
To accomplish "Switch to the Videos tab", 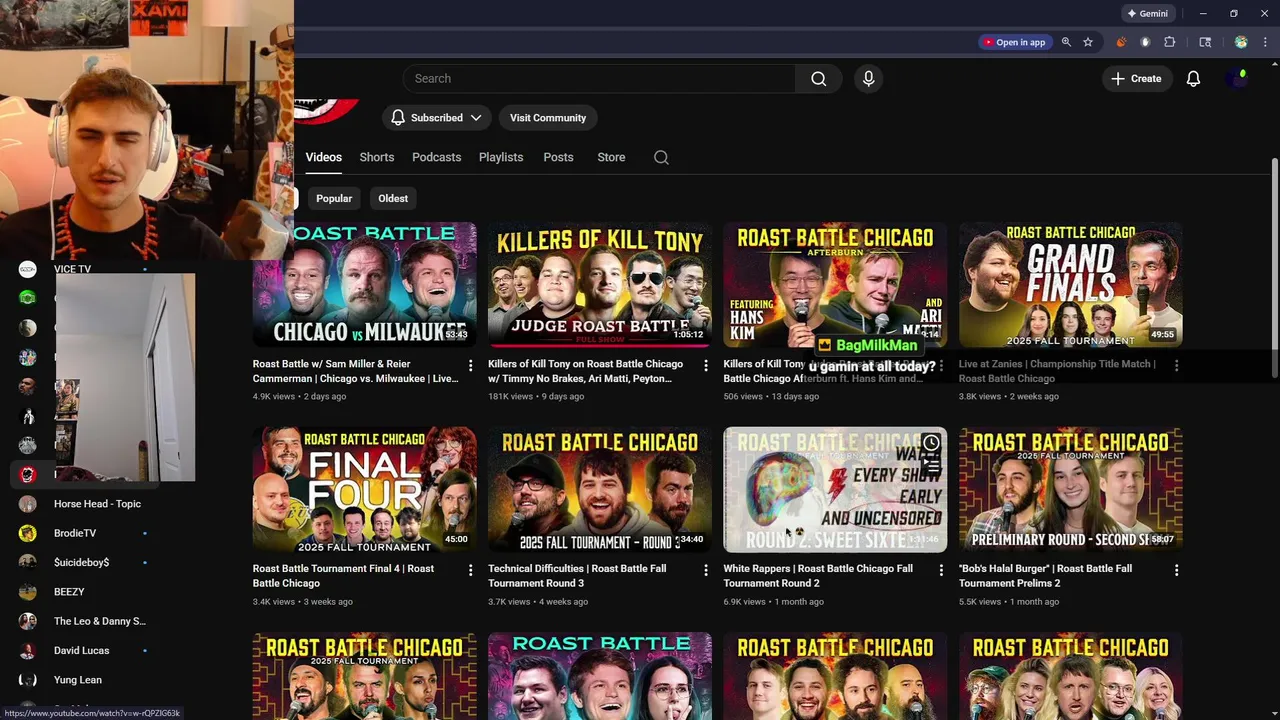I will [324, 157].
